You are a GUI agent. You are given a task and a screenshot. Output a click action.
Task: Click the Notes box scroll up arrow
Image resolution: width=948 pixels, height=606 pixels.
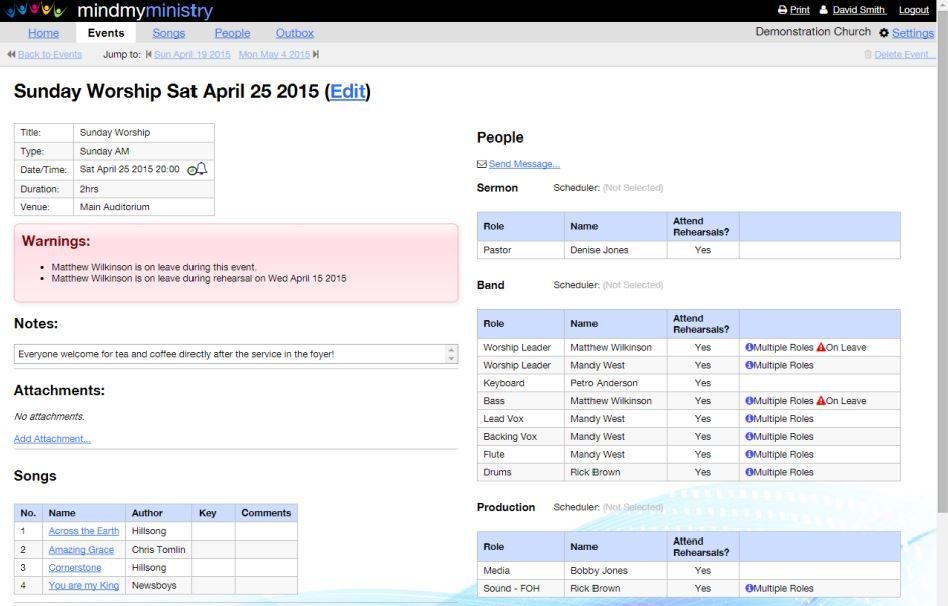[x=451, y=350]
